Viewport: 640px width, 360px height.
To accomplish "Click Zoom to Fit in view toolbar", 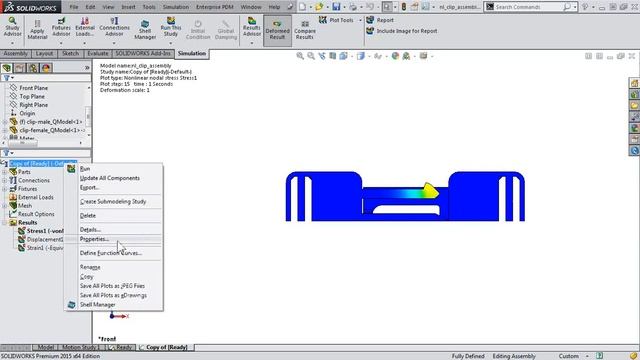I will [300, 56].
